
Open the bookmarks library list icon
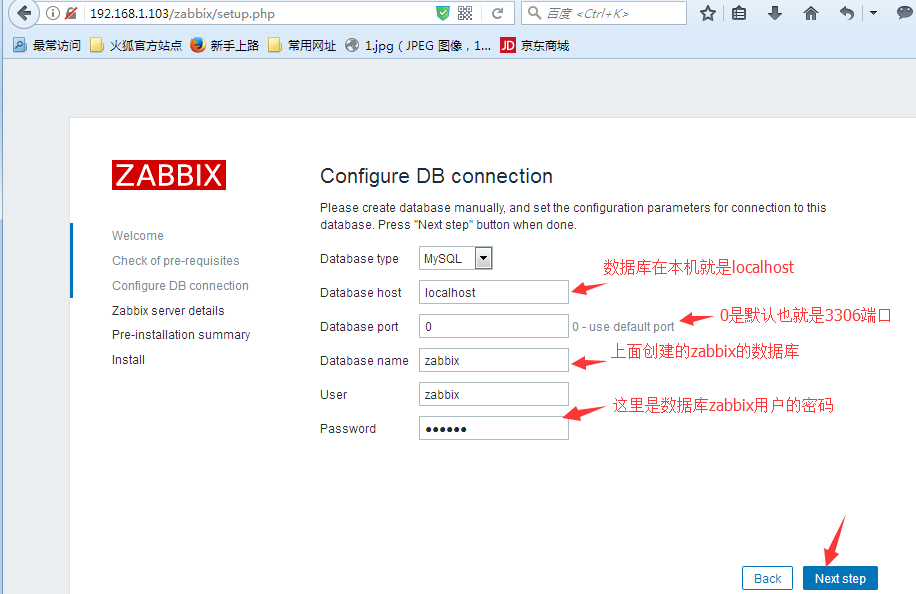[x=739, y=13]
